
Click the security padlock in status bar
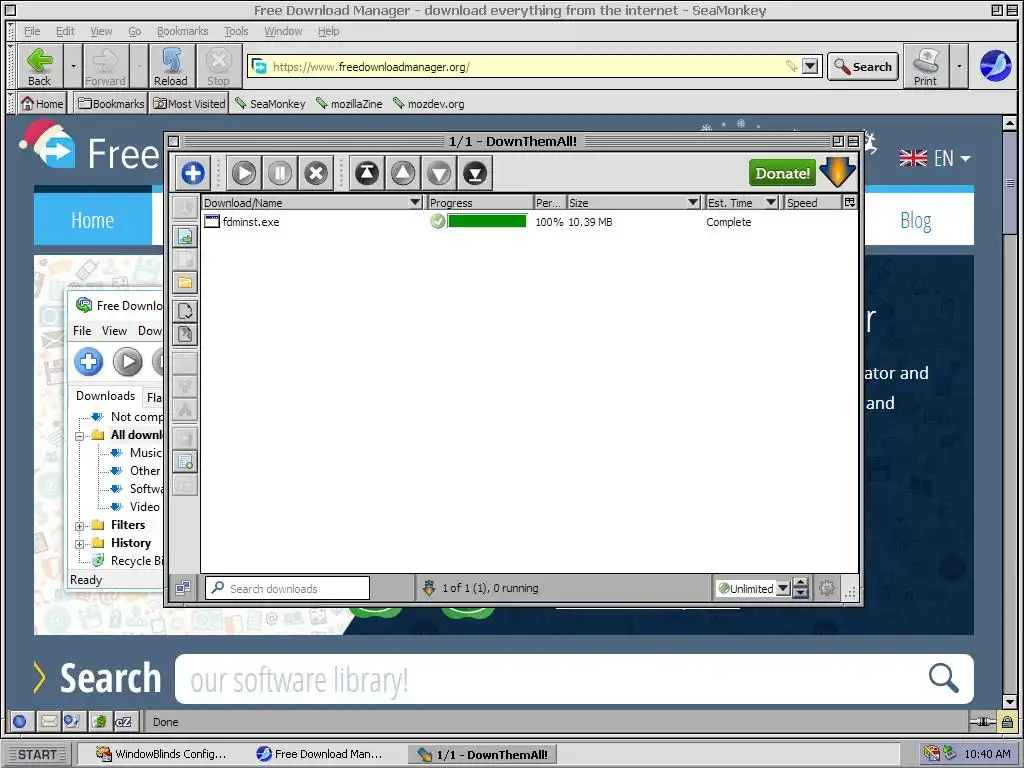pyautogui.click(x=1008, y=722)
